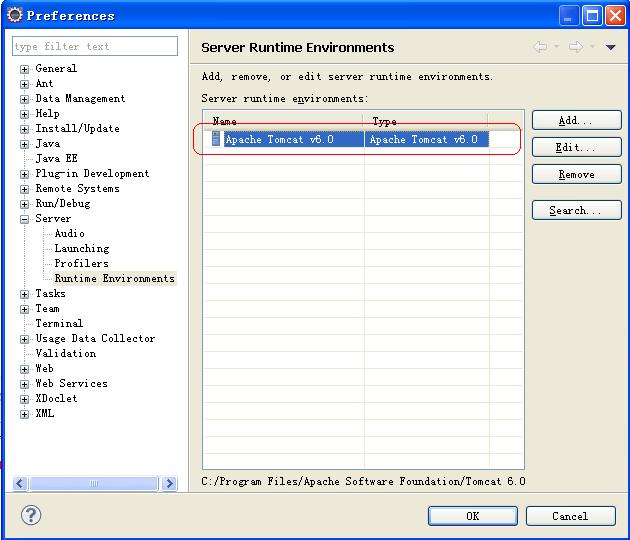The height and width of the screenshot is (540, 630).
Task: Expand the Remote Systems node
Action: coord(25,189)
